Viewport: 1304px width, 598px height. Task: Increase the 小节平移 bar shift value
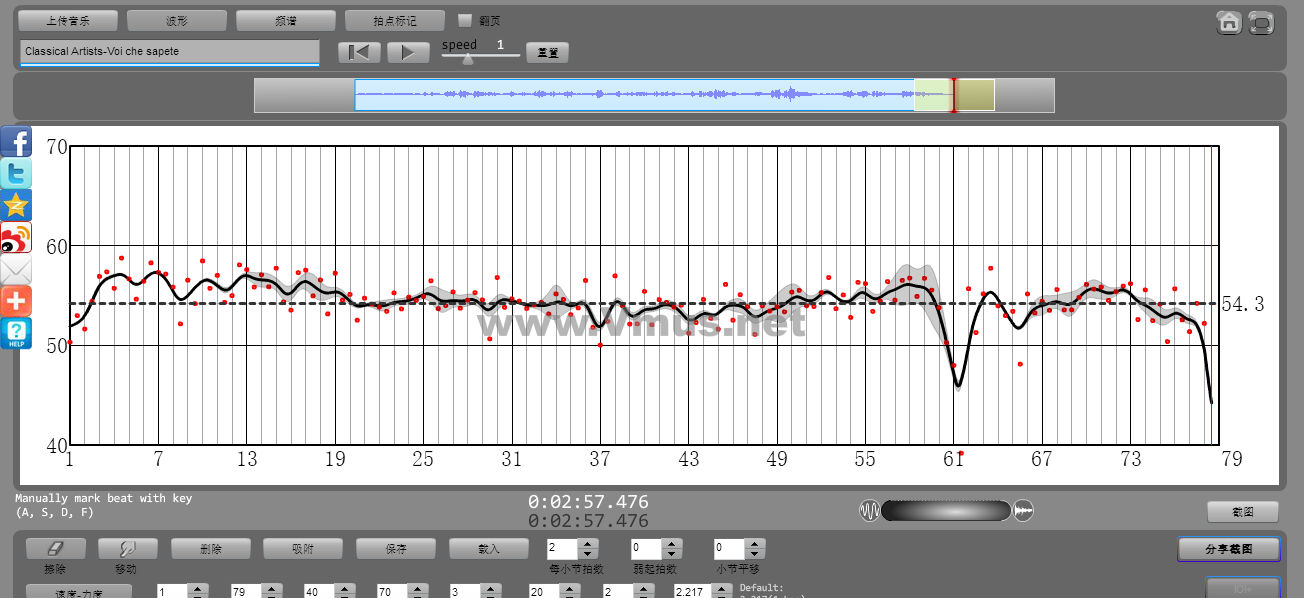(x=756, y=543)
